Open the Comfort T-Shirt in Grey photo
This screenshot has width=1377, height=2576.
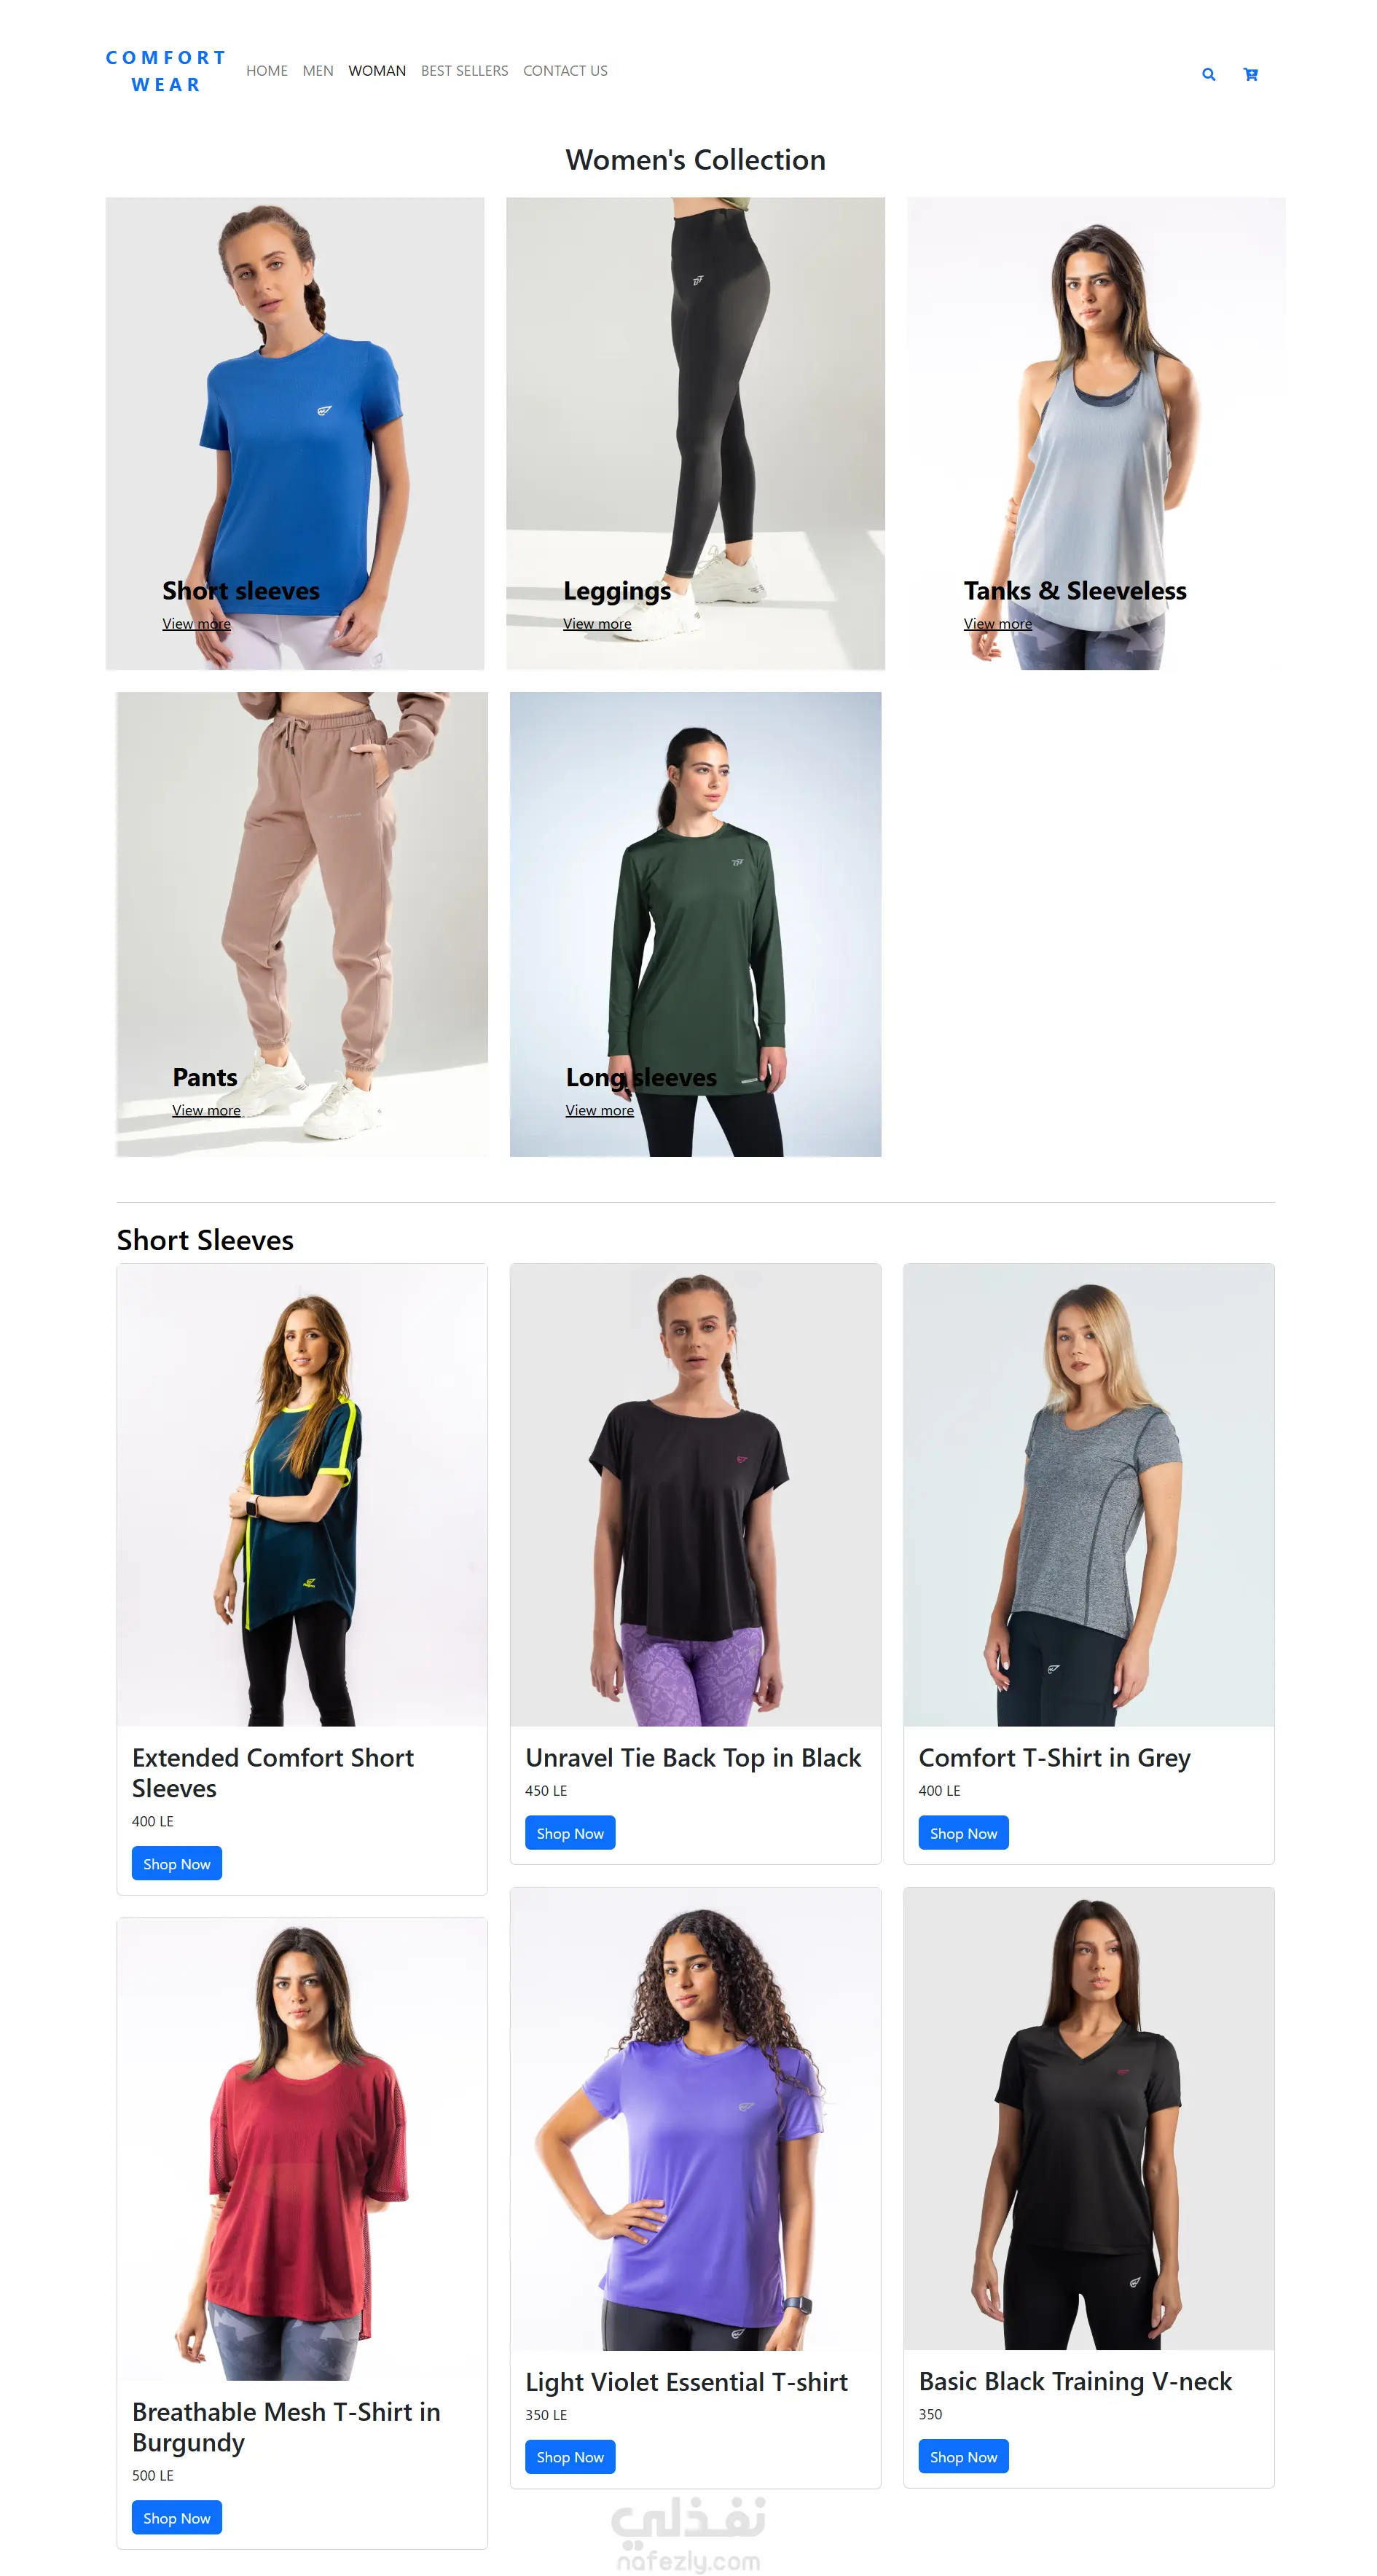coord(1088,1495)
